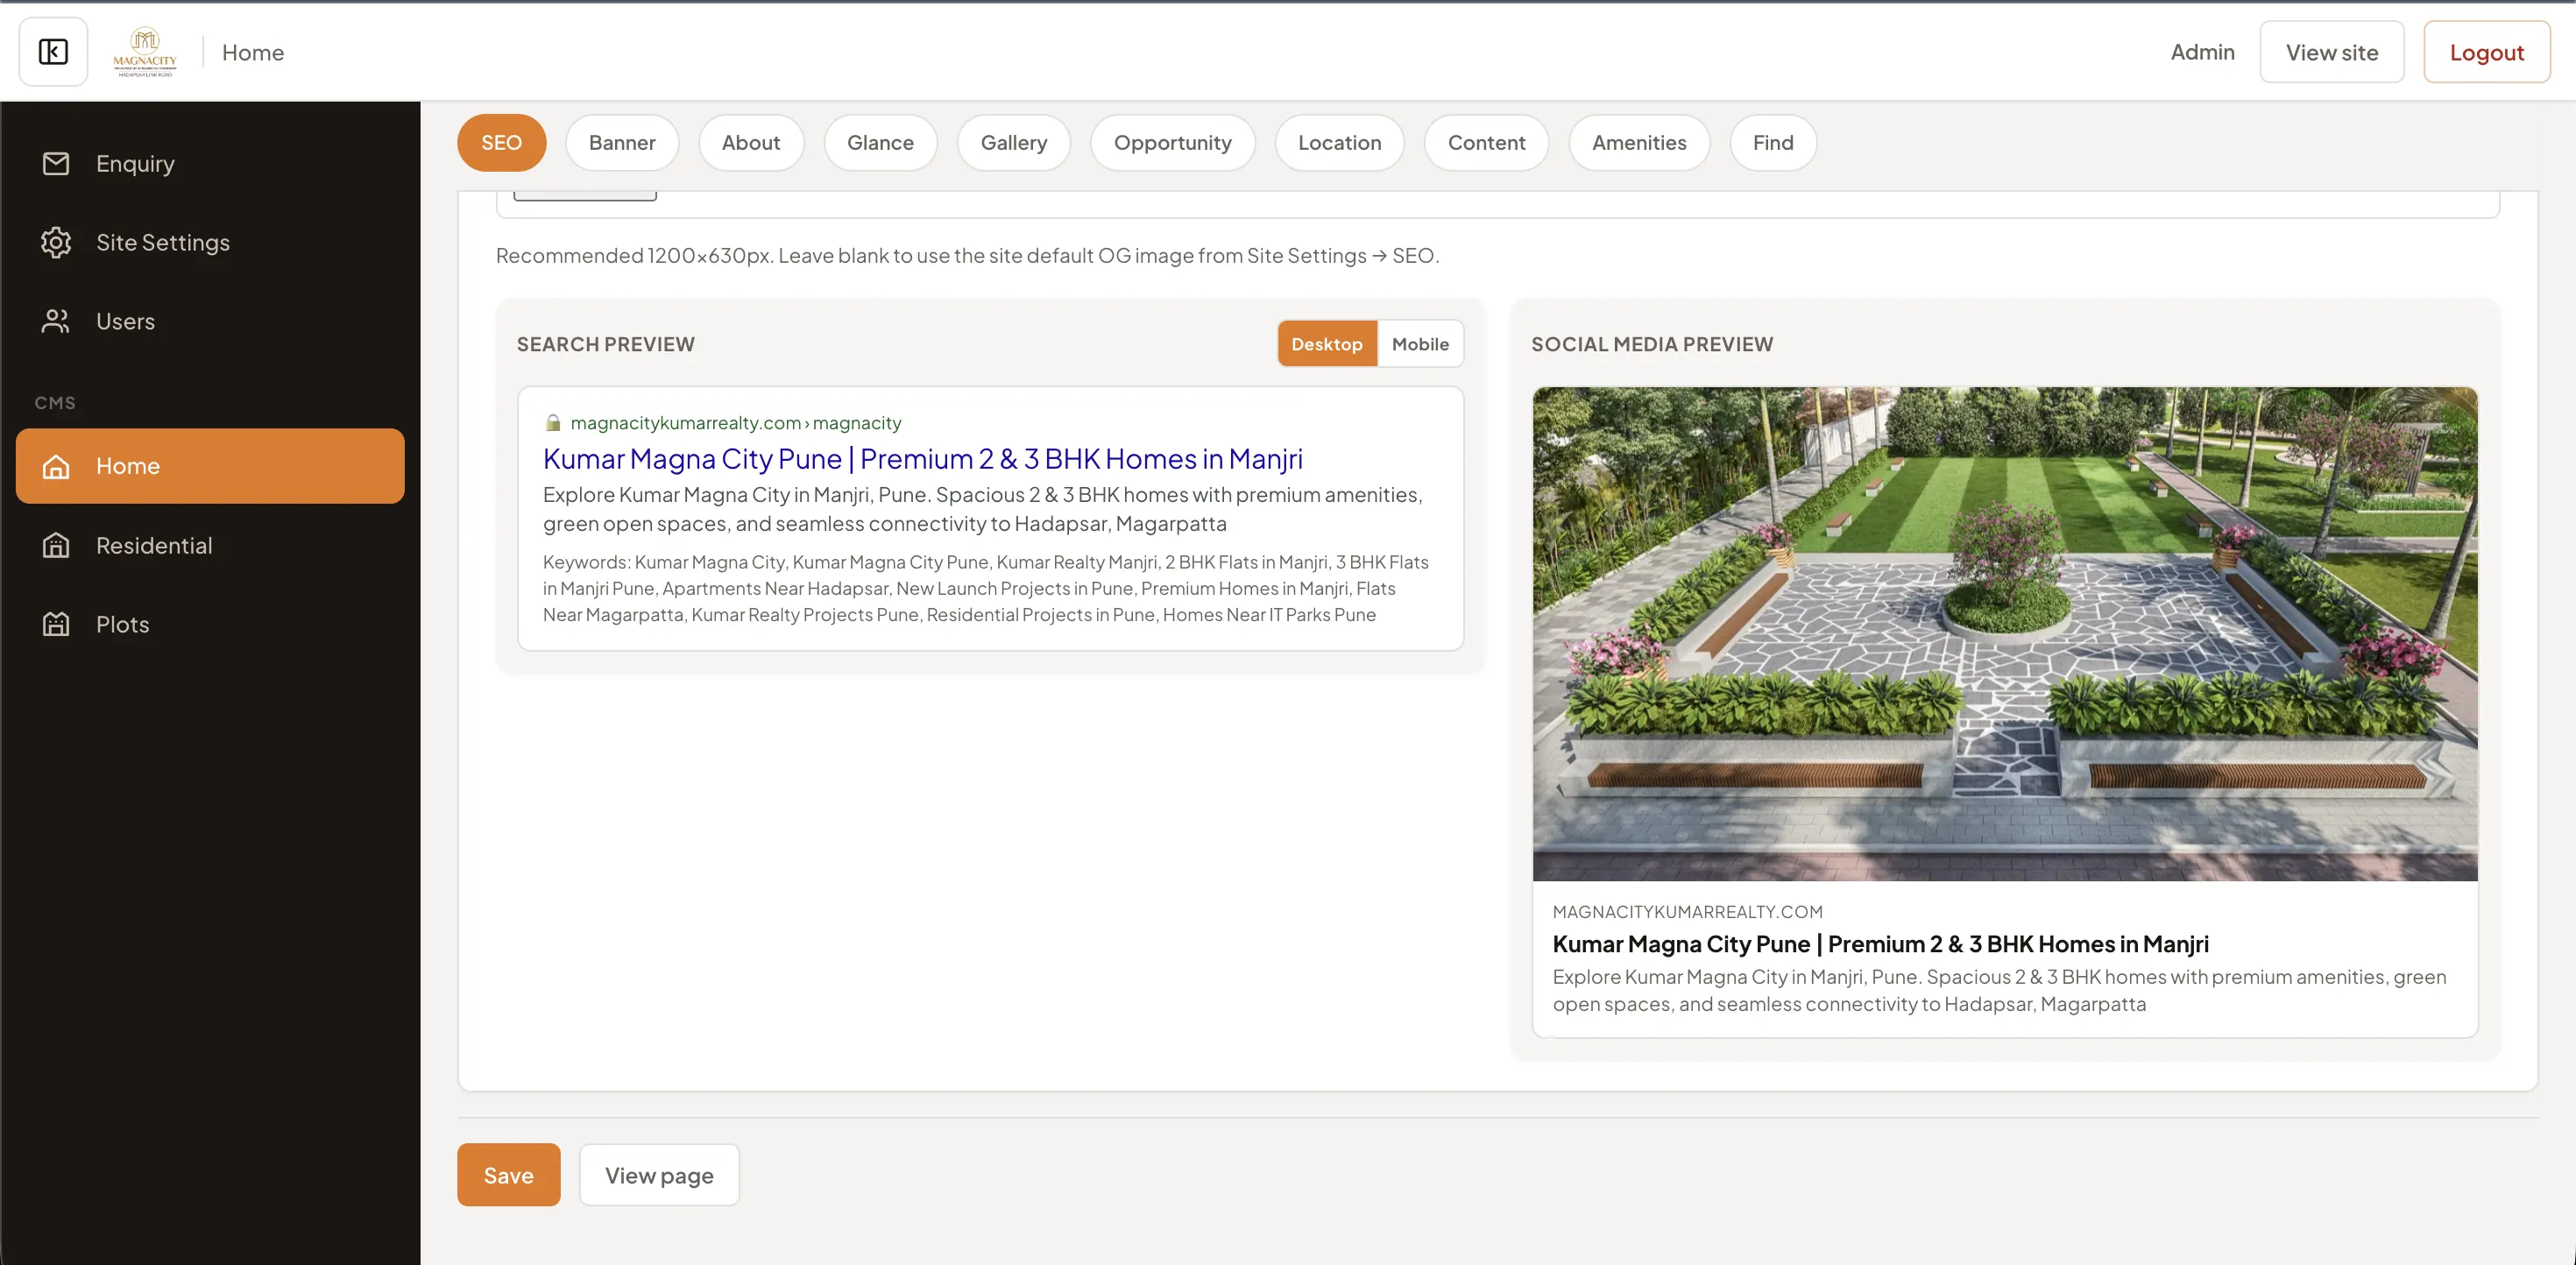The width and height of the screenshot is (2576, 1265).
Task: Switch to the Banner tab
Action: (622, 143)
